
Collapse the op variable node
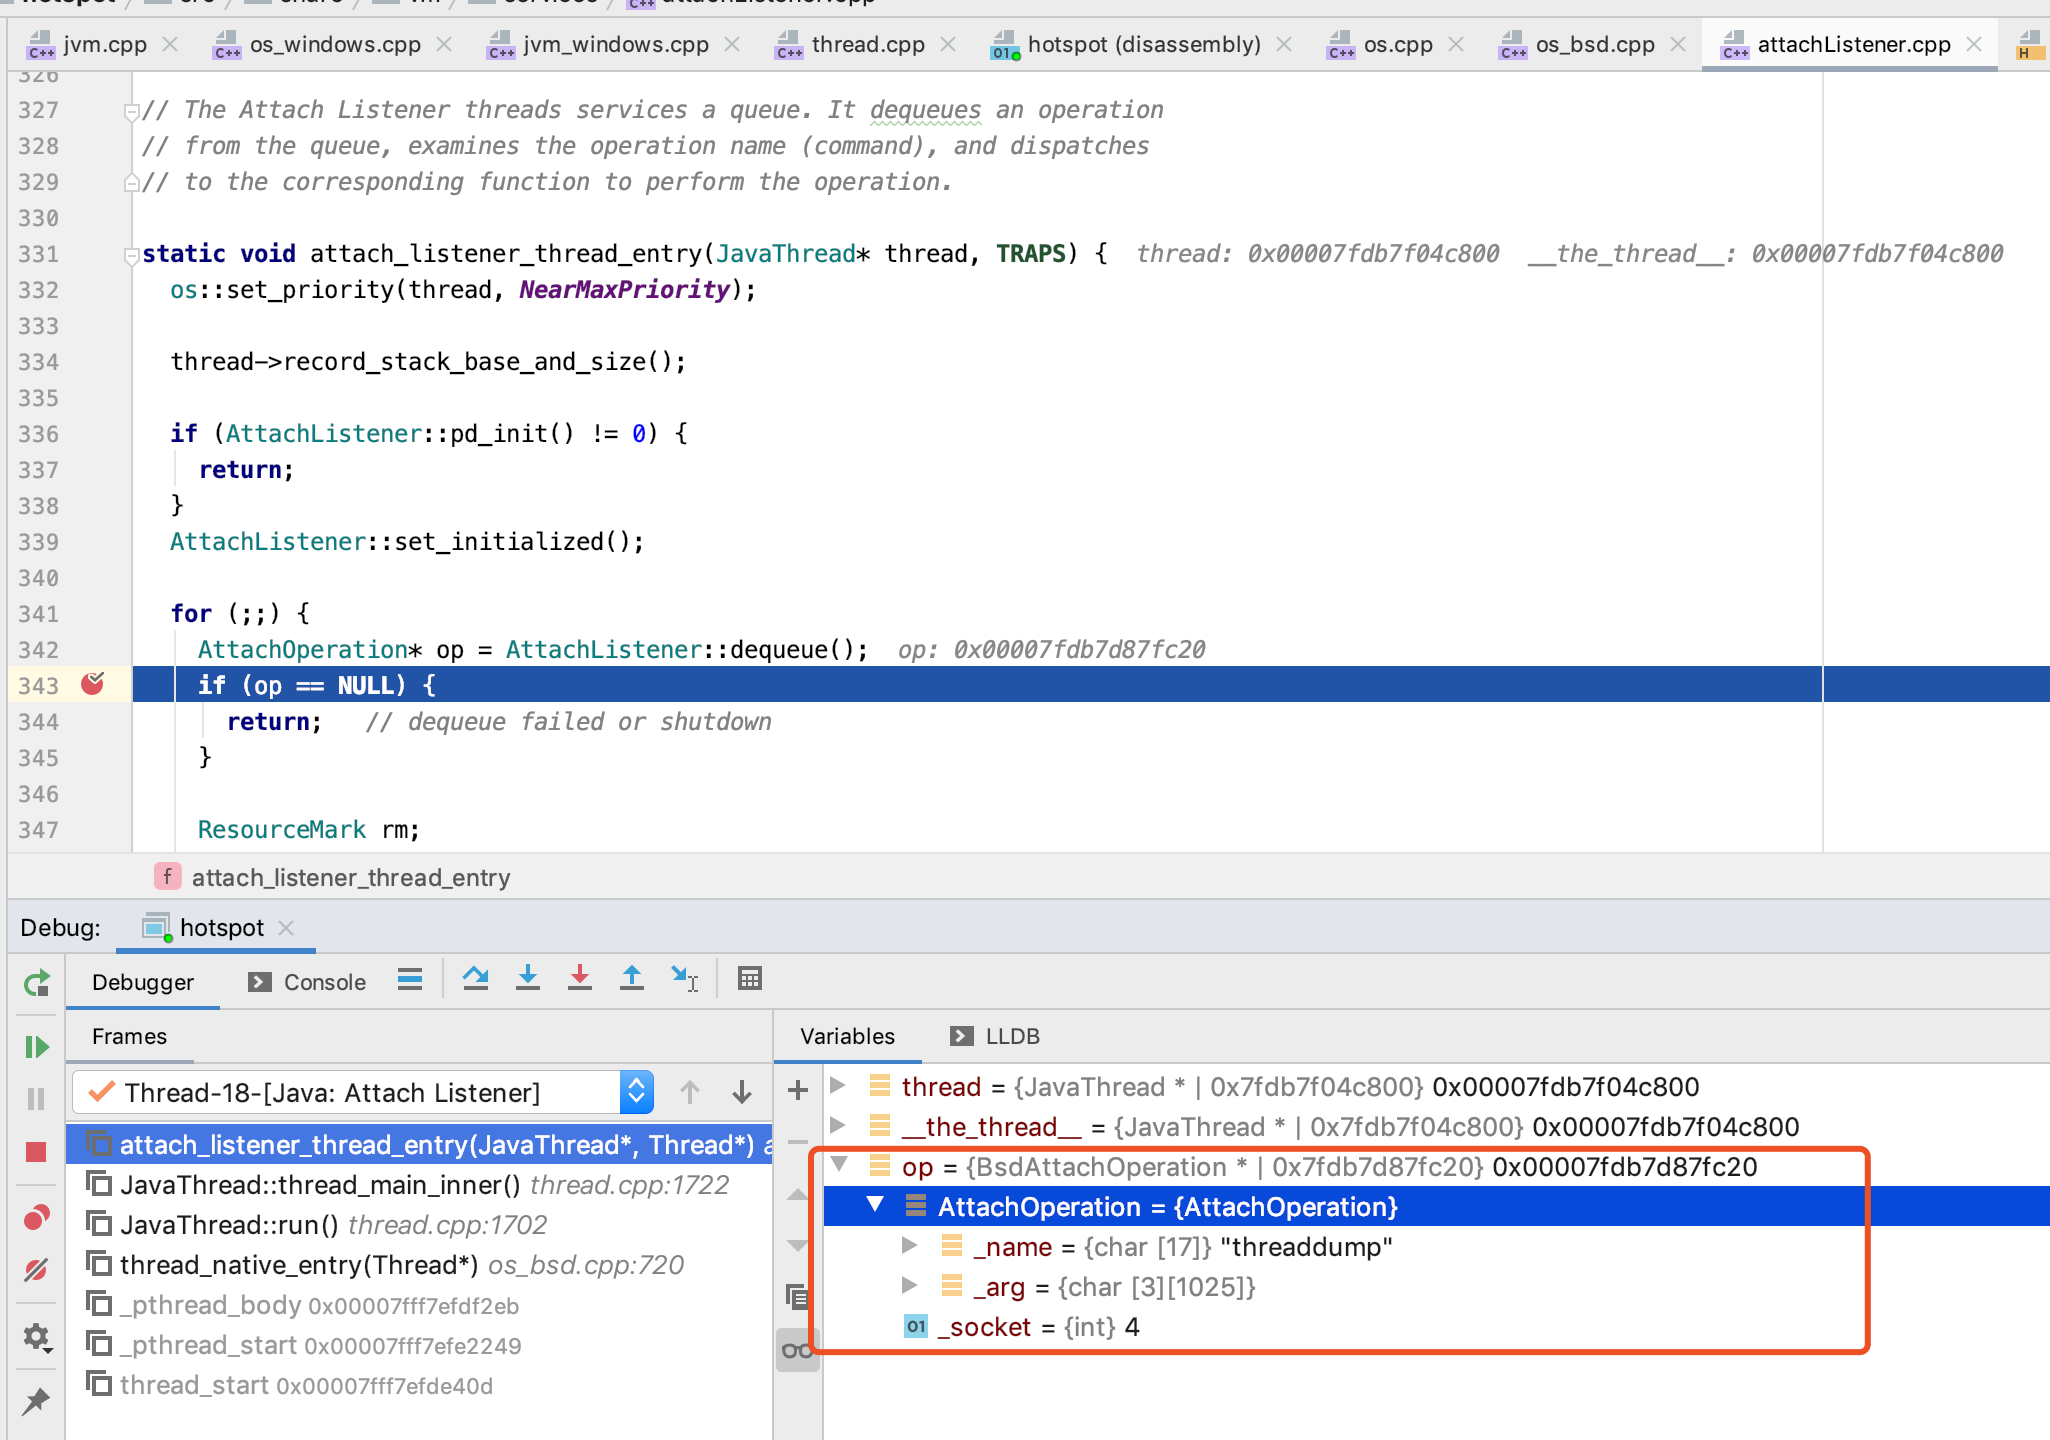(840, 1165)
